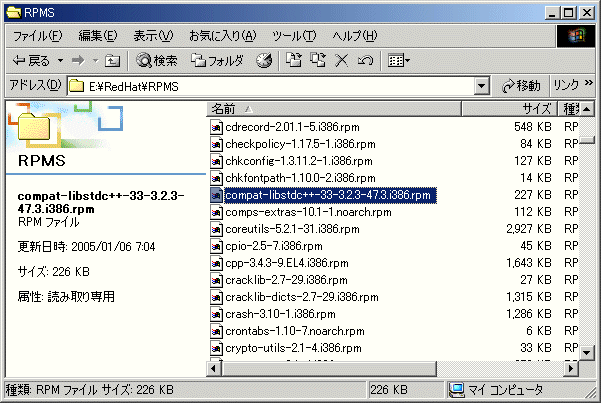Click the cracklib-2.7-29.i386.rpm file icon
This screenshot has width=601, height=403.
[x=216, y=280]
